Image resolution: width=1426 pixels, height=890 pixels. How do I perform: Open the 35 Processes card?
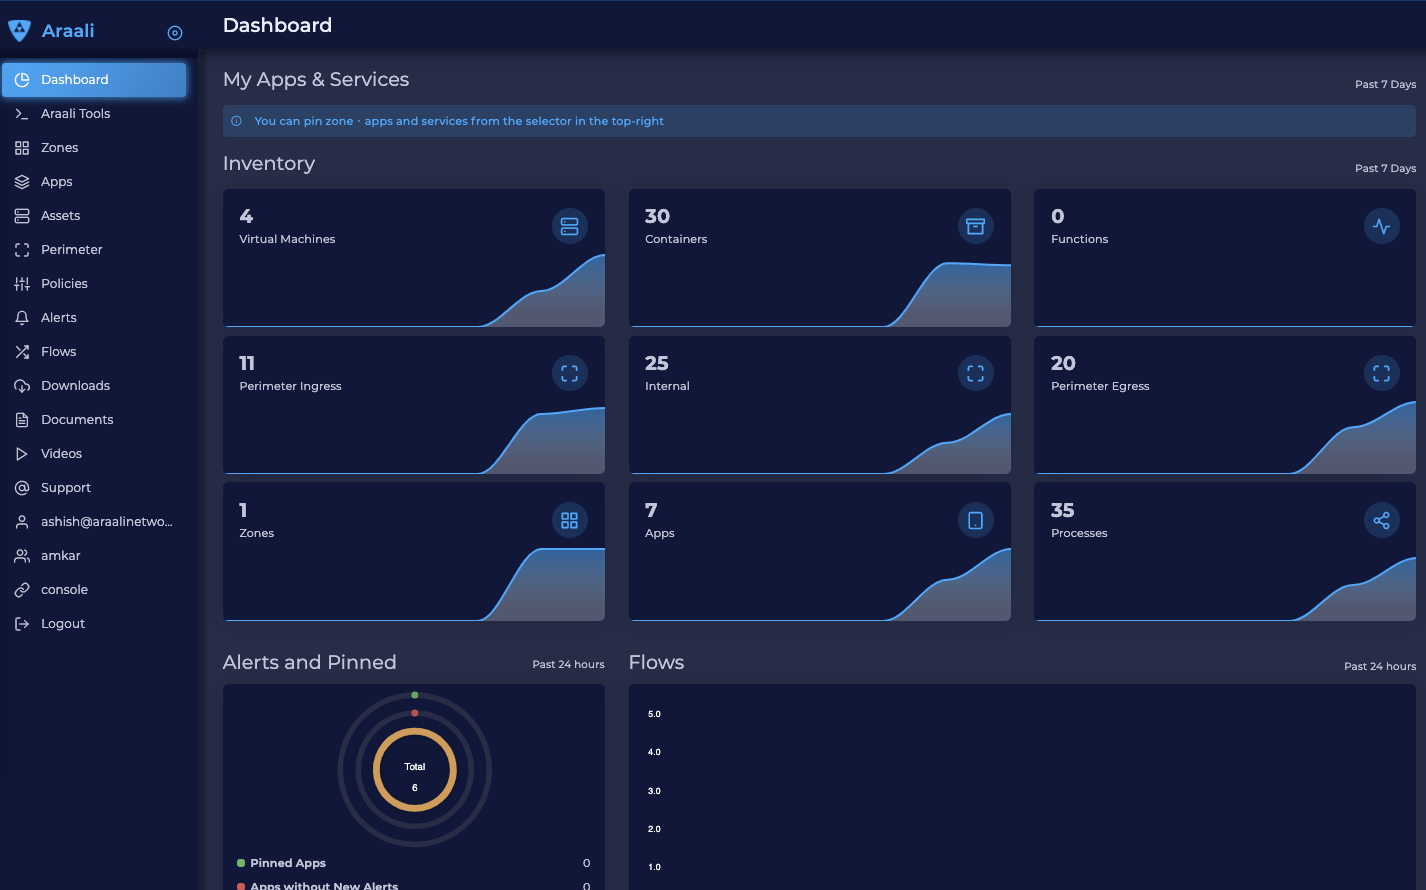(x=1225, y=552)
